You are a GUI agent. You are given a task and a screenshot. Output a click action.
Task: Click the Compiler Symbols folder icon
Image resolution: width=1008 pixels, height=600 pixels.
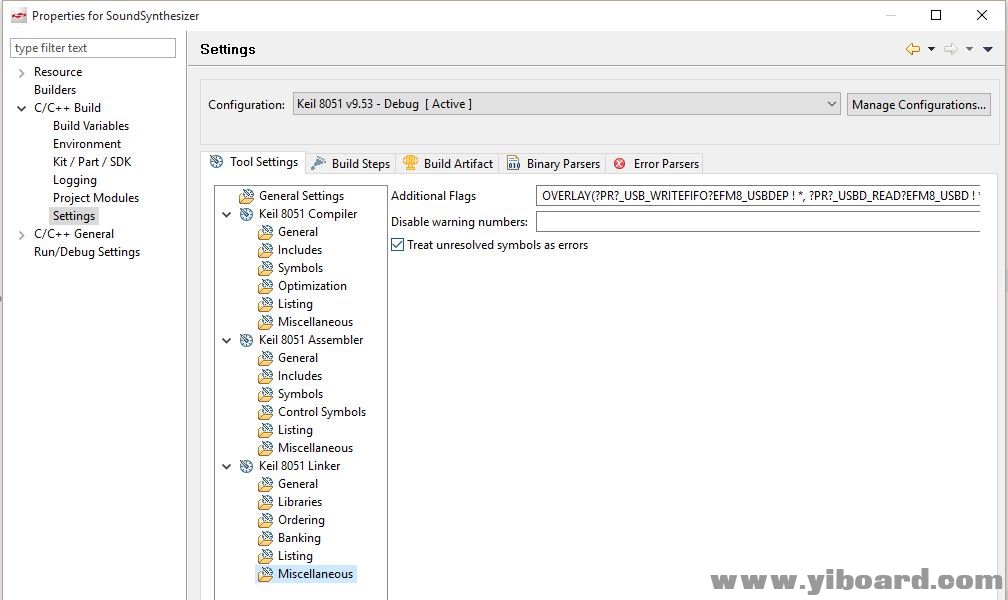click(x=266, y=268)
